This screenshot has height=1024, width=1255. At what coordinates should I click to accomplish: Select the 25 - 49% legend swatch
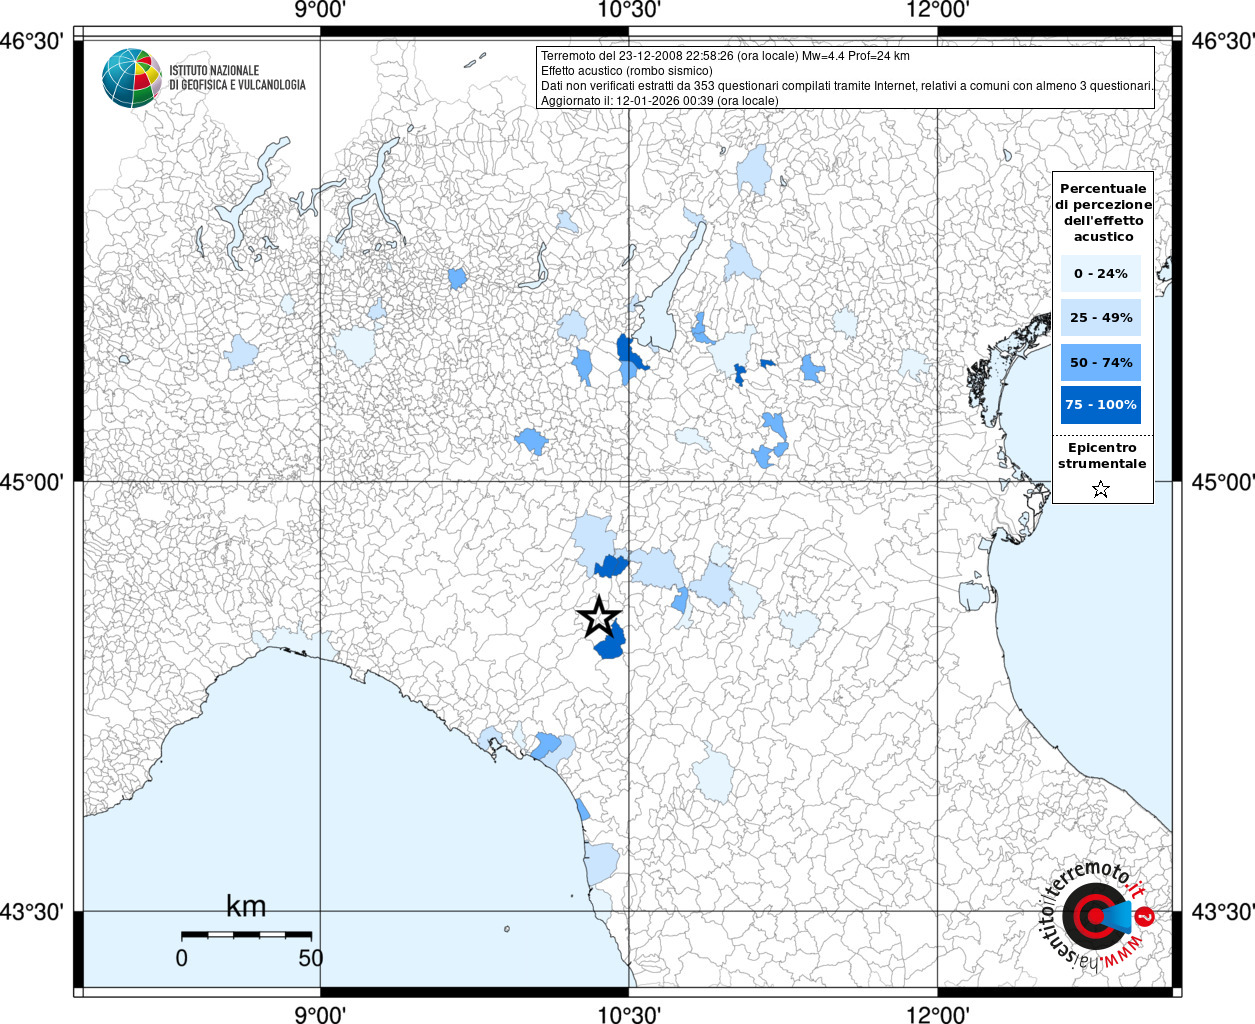(1101, 318)
